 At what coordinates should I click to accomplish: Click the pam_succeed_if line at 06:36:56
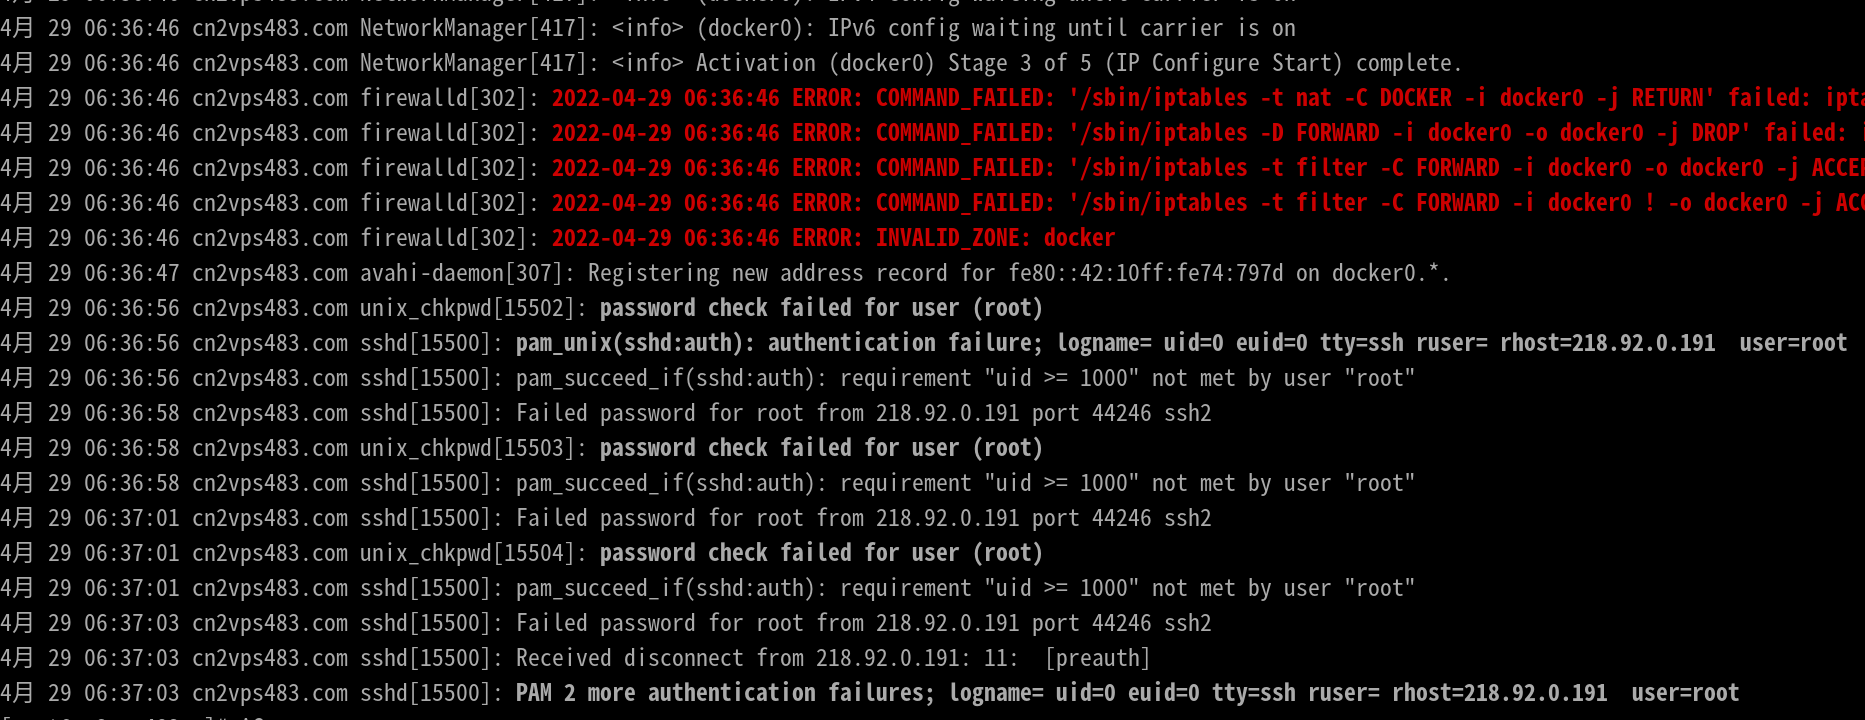708,378
